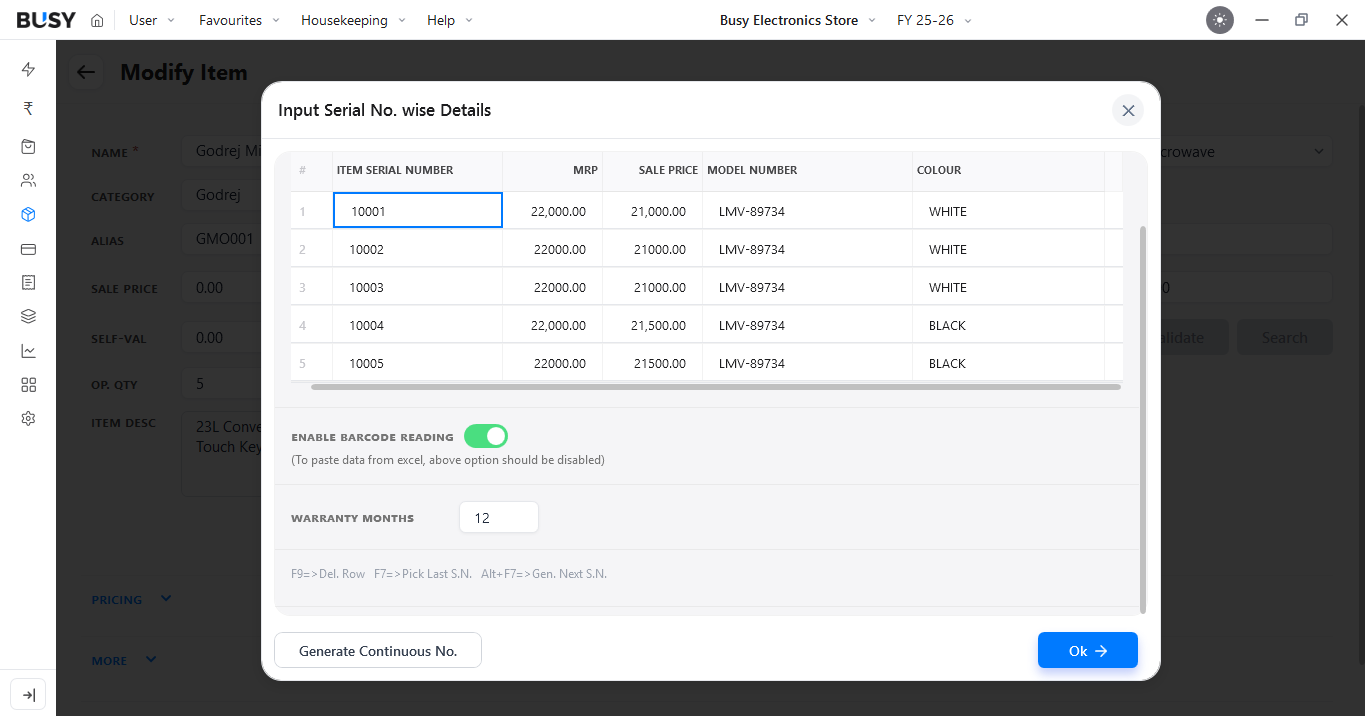Disable the Enable Barcode Reading toggle

click(x=486, y=436)
